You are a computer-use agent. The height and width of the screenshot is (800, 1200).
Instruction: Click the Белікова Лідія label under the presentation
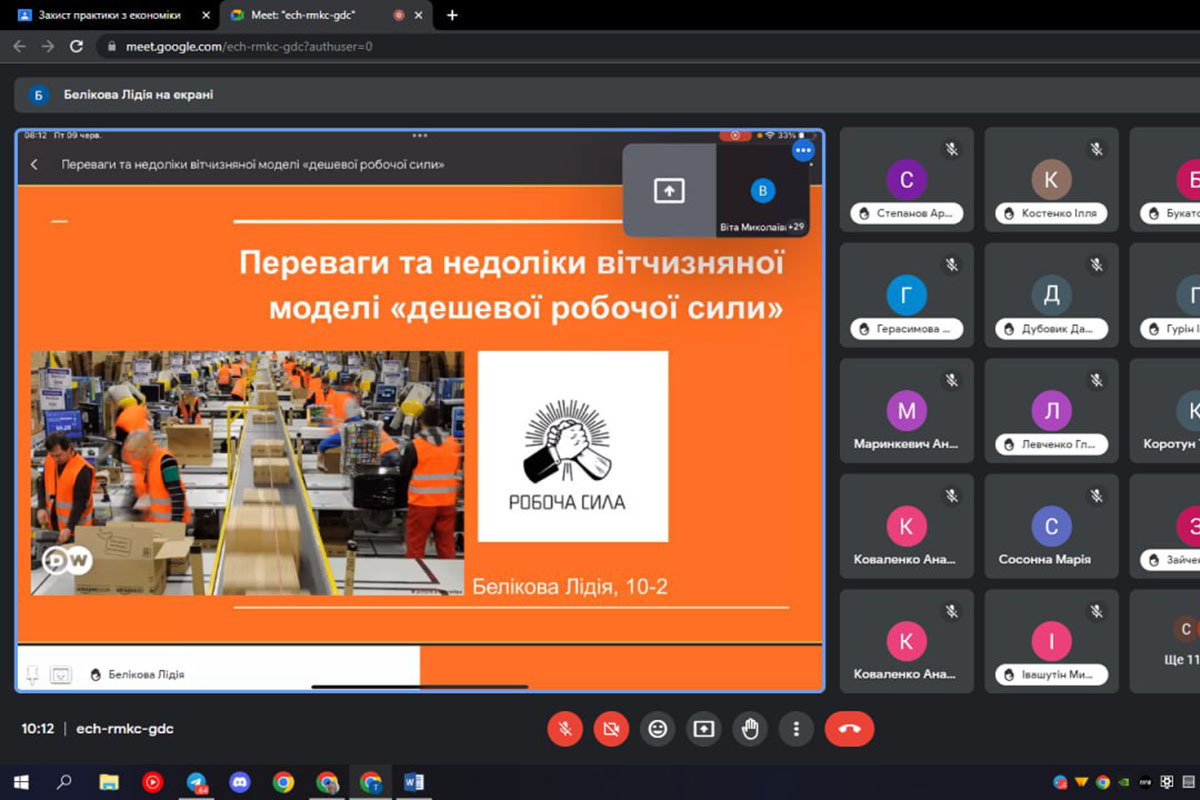tap(146, 675)
